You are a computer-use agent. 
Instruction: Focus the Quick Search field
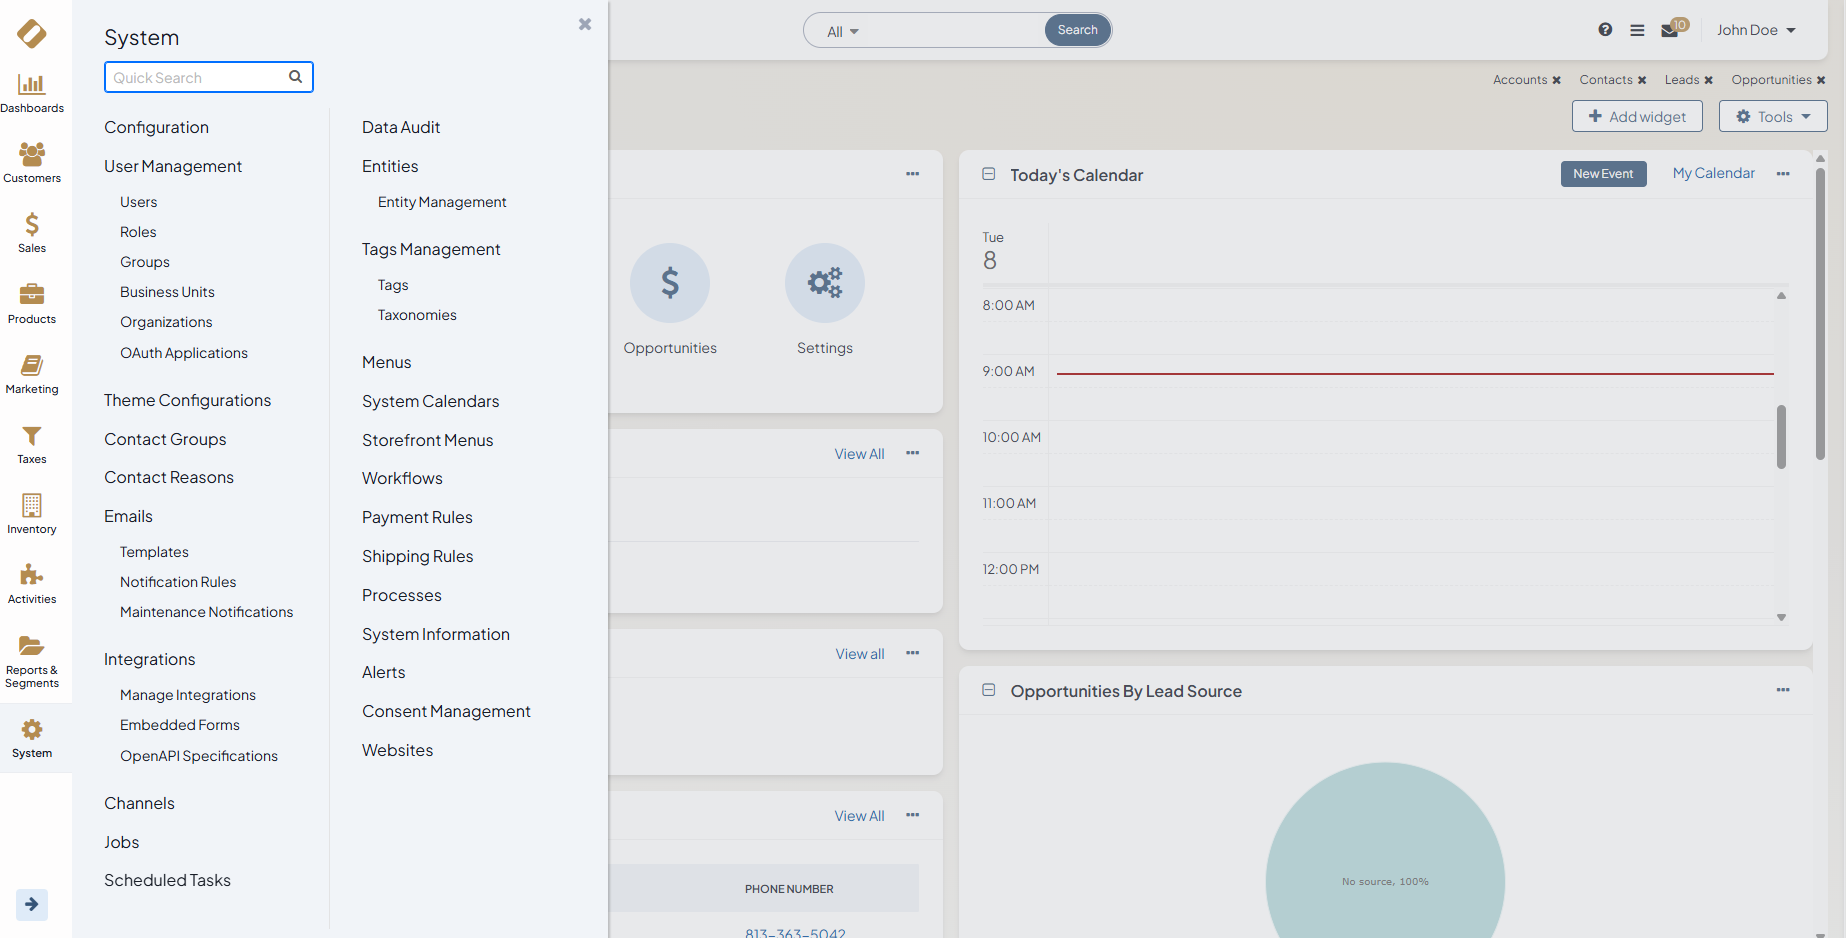coord(198,77)
